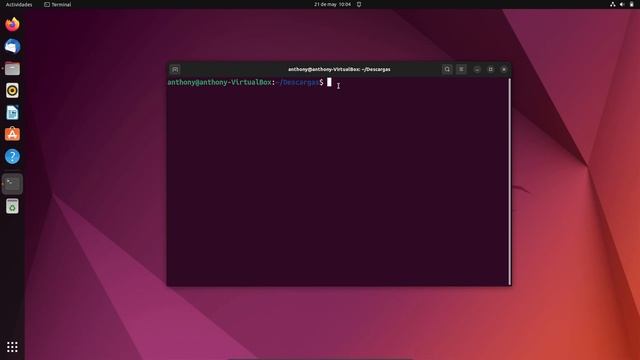Open the terminal hamburger menu
The image size is (640, 360).
coord(461,69)
